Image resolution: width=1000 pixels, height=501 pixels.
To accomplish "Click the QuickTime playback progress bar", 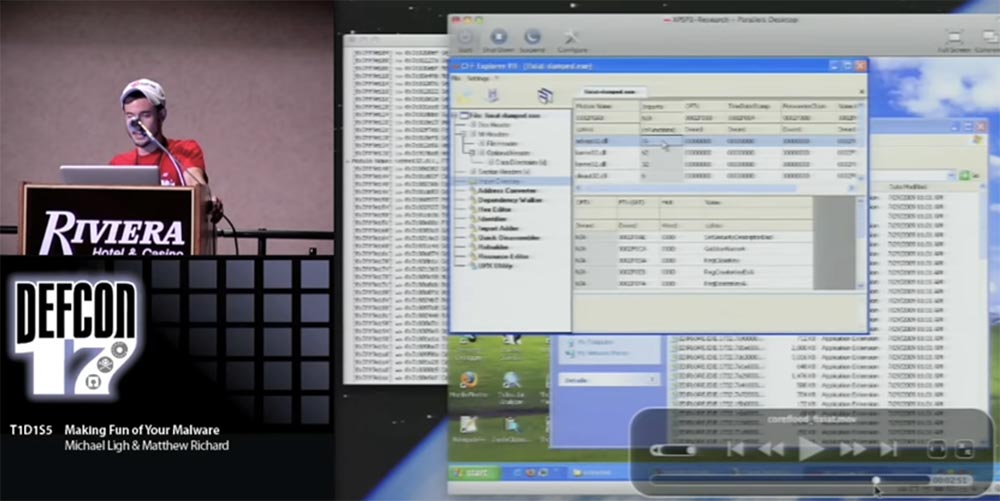I will (790, 480).
